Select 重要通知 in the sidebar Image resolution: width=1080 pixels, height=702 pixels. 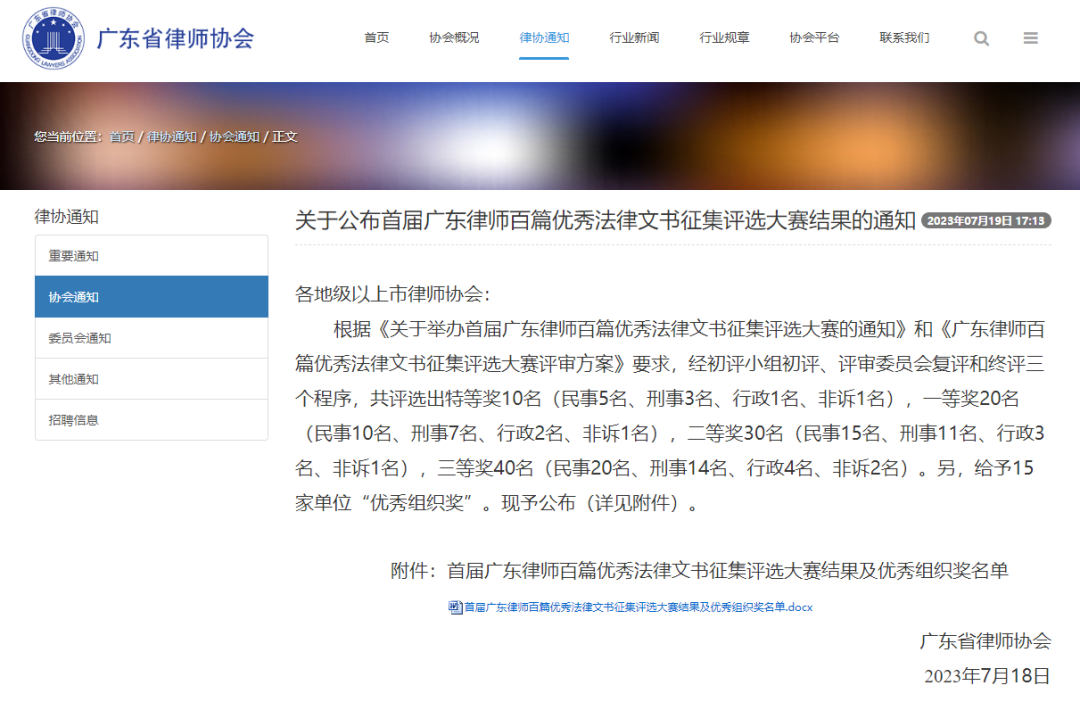point(151,256)
